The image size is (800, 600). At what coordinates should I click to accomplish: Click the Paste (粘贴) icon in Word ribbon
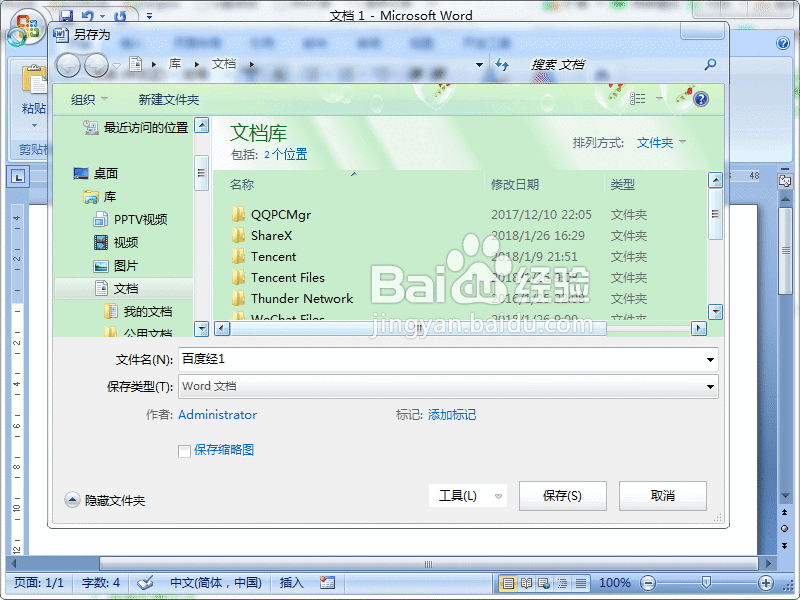point(34,81)
